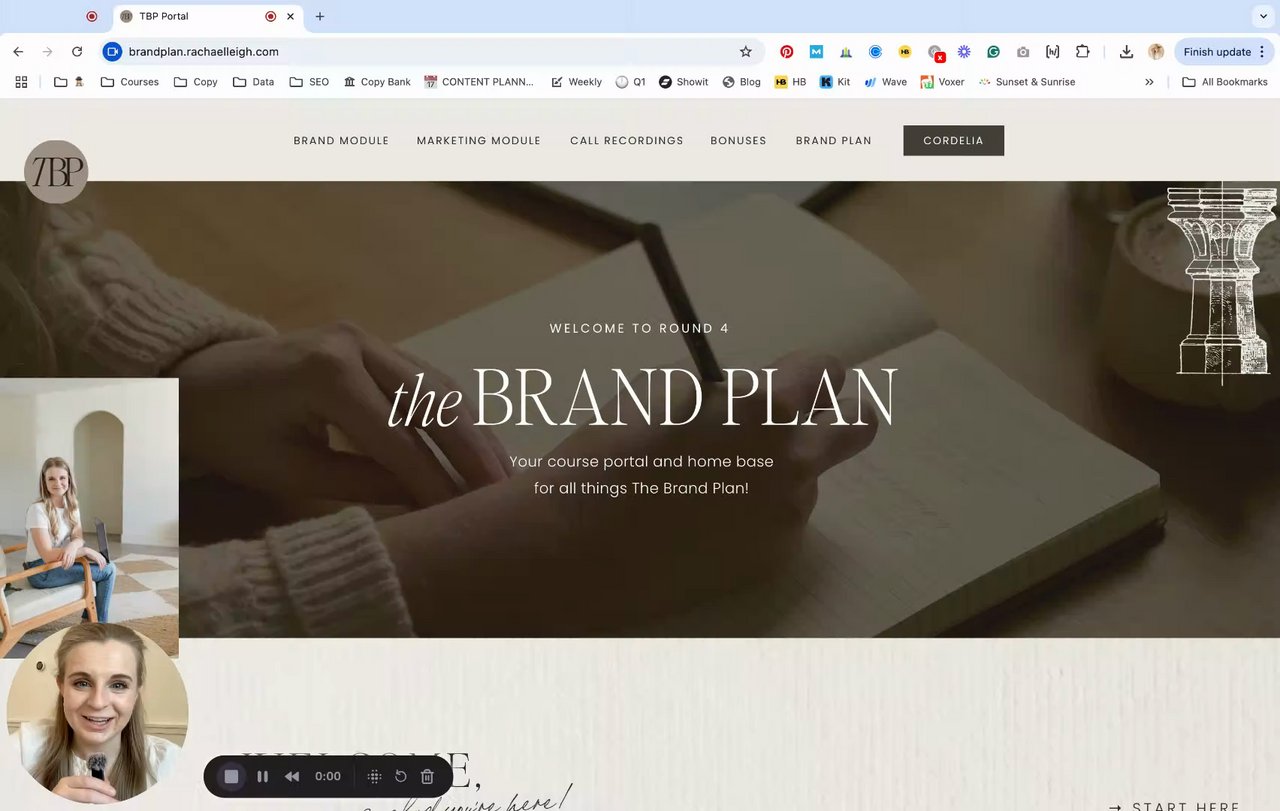Bookmark this page with the star icon
The height and width of the screenshot is (811, 1280).
point(745,52)
